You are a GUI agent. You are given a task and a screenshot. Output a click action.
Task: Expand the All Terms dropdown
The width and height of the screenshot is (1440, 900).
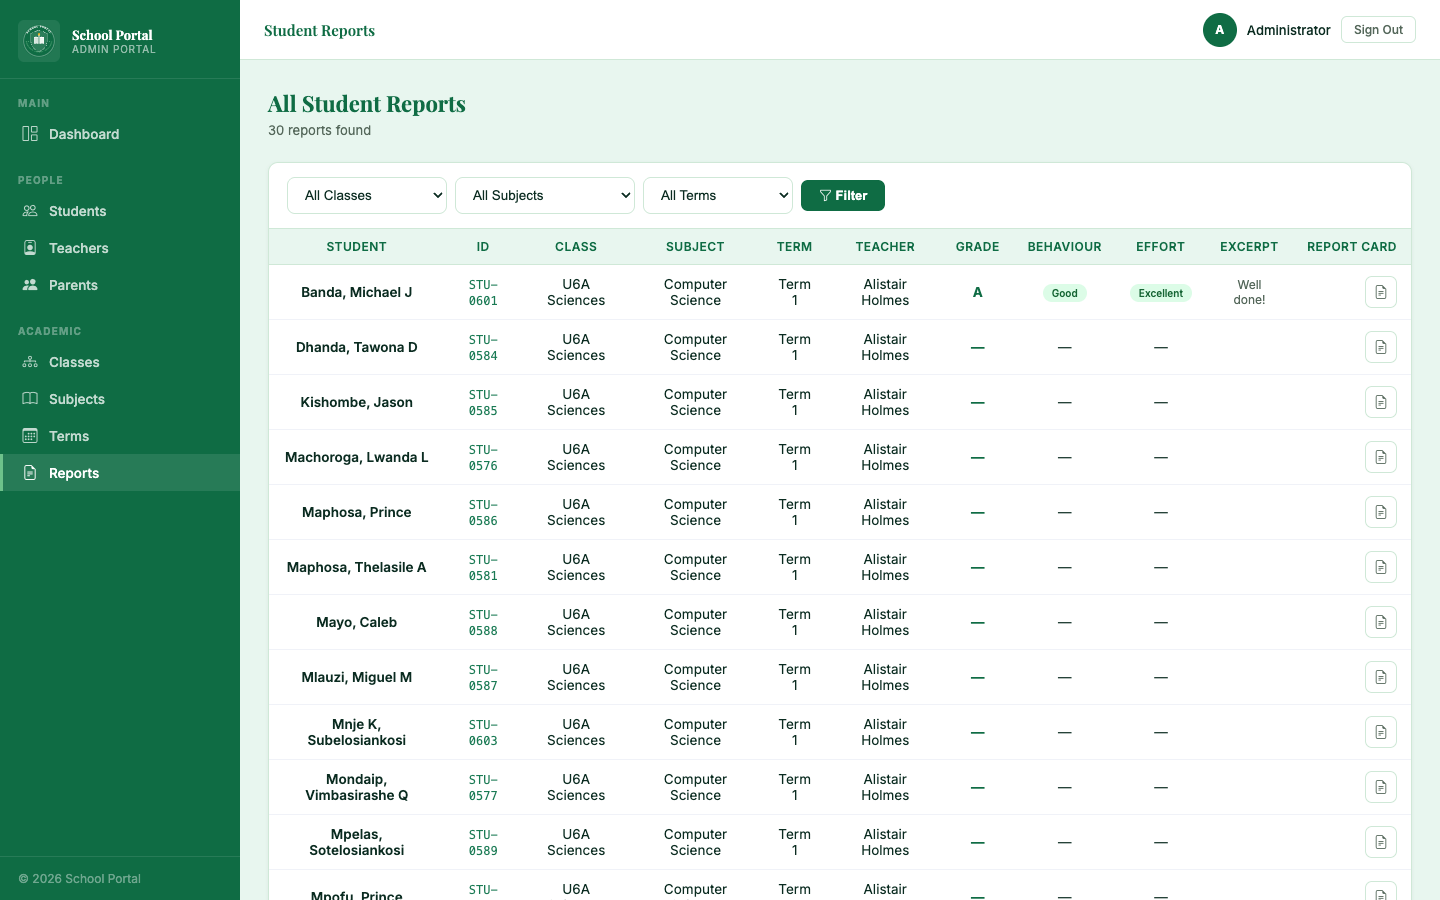(x=718, y=196)
